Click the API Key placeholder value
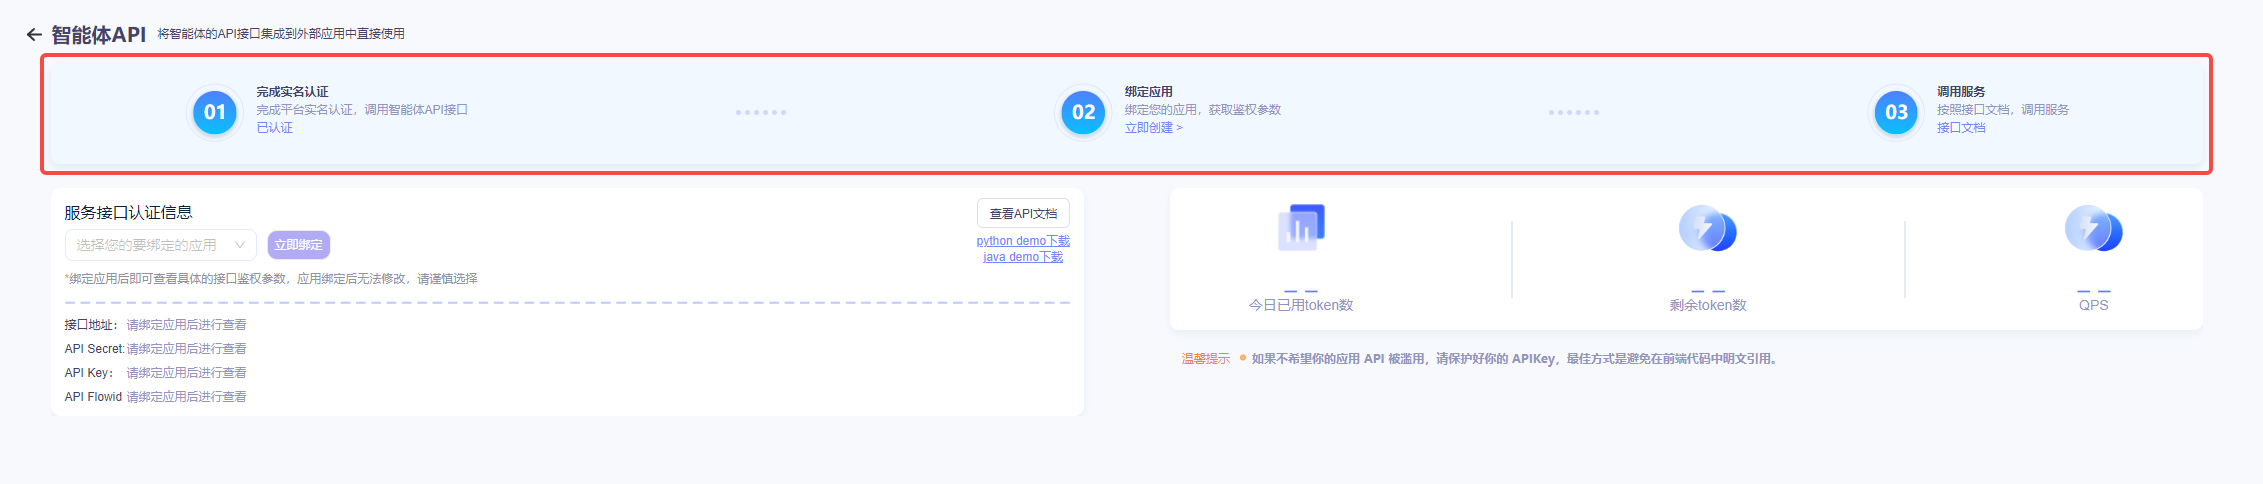 click(x=186, y=373)
